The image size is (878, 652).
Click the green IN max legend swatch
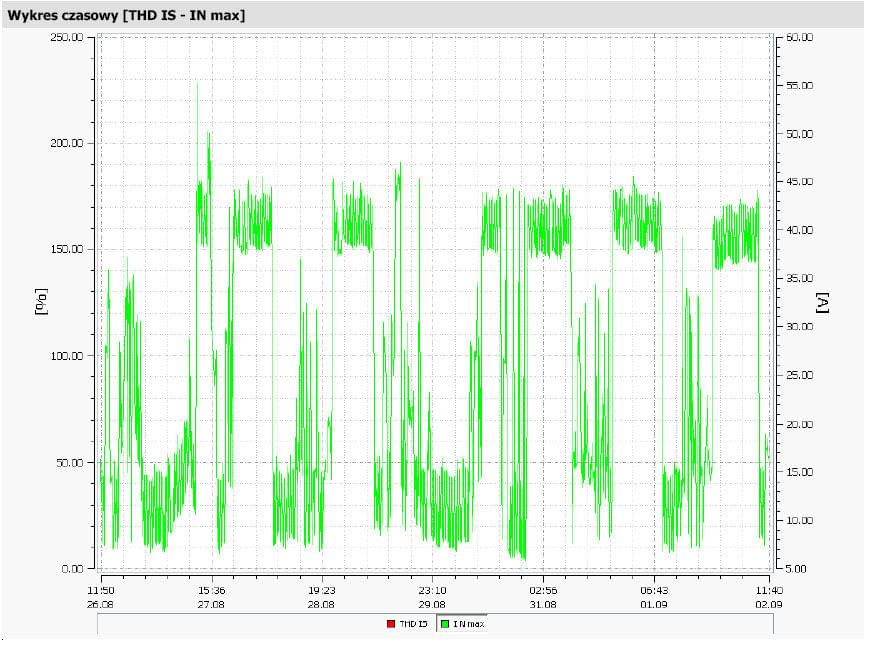coord(444,624)
